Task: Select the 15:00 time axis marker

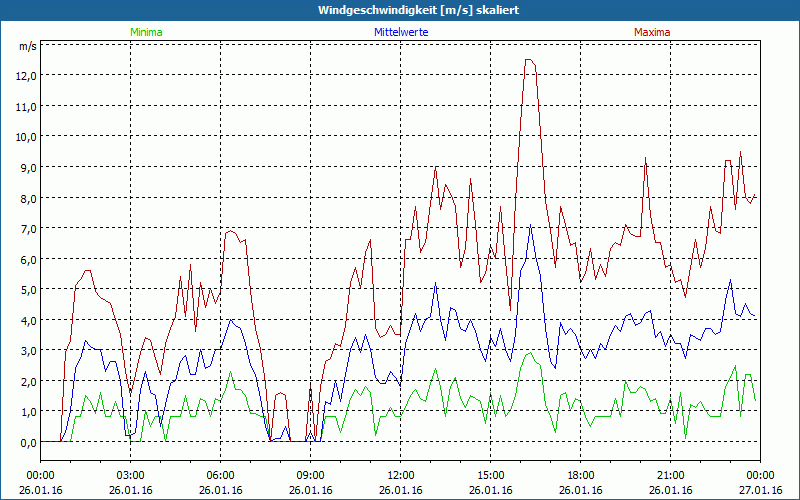Action: (x=491, y=475)
